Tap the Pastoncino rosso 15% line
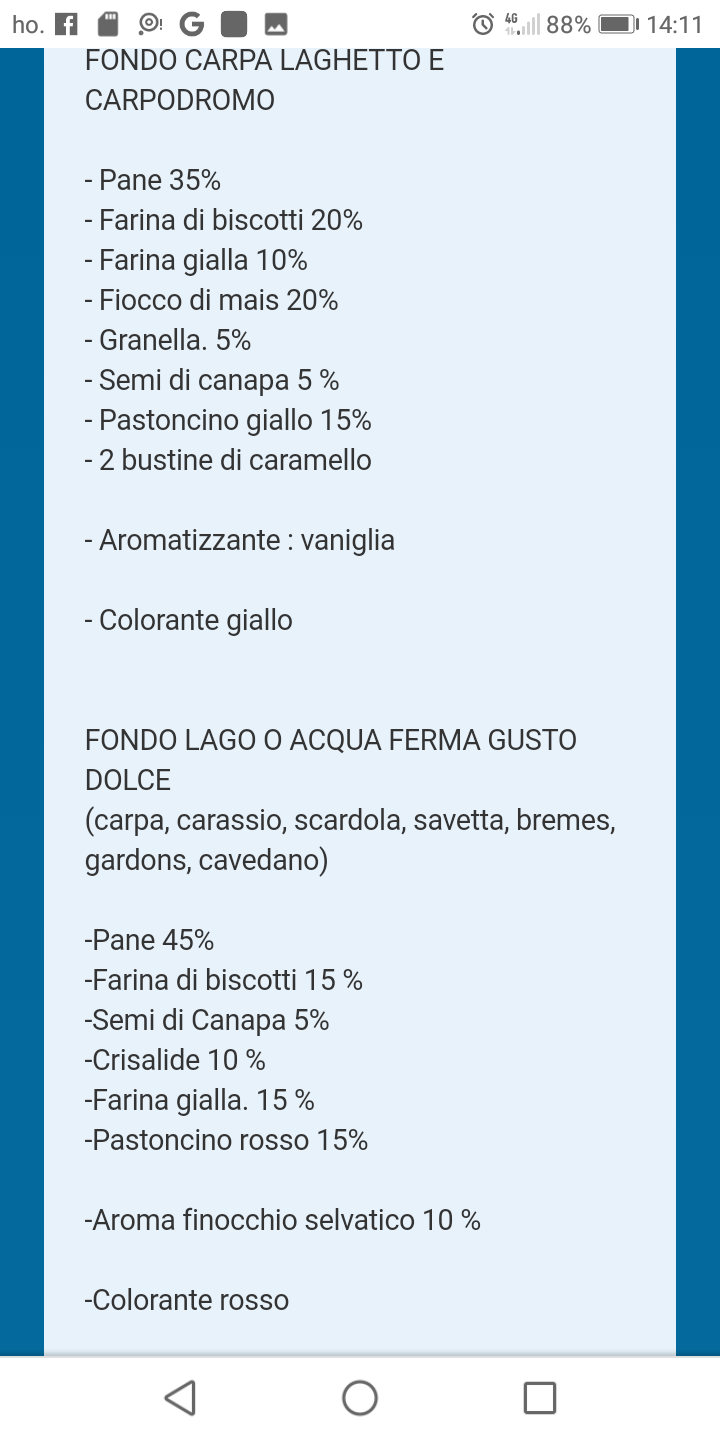 click(x=227, y=1140)
